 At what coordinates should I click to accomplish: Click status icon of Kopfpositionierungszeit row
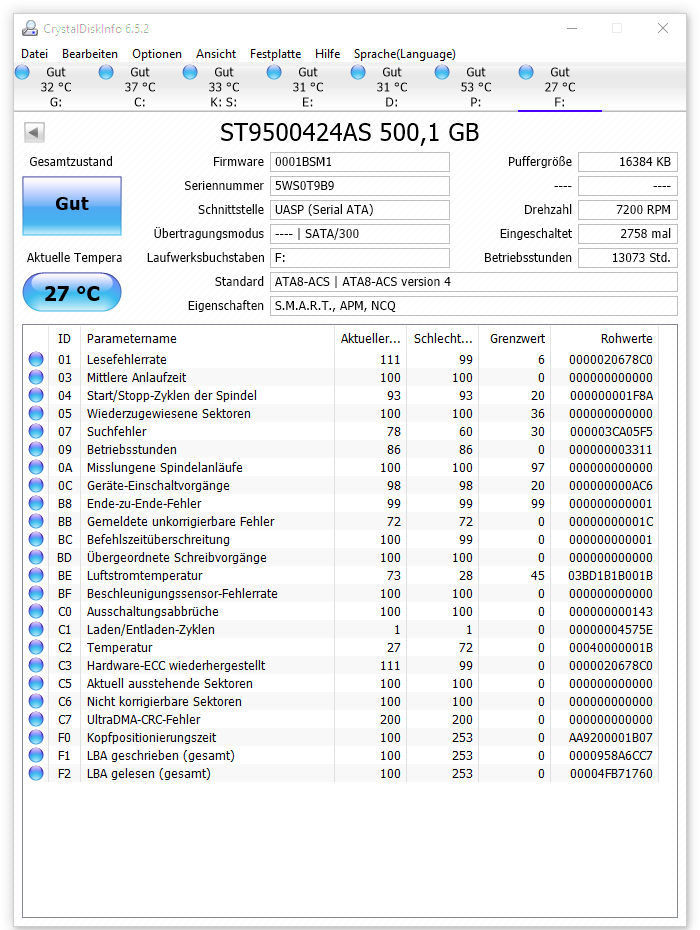pyautogui.click(x=36, y=737)
